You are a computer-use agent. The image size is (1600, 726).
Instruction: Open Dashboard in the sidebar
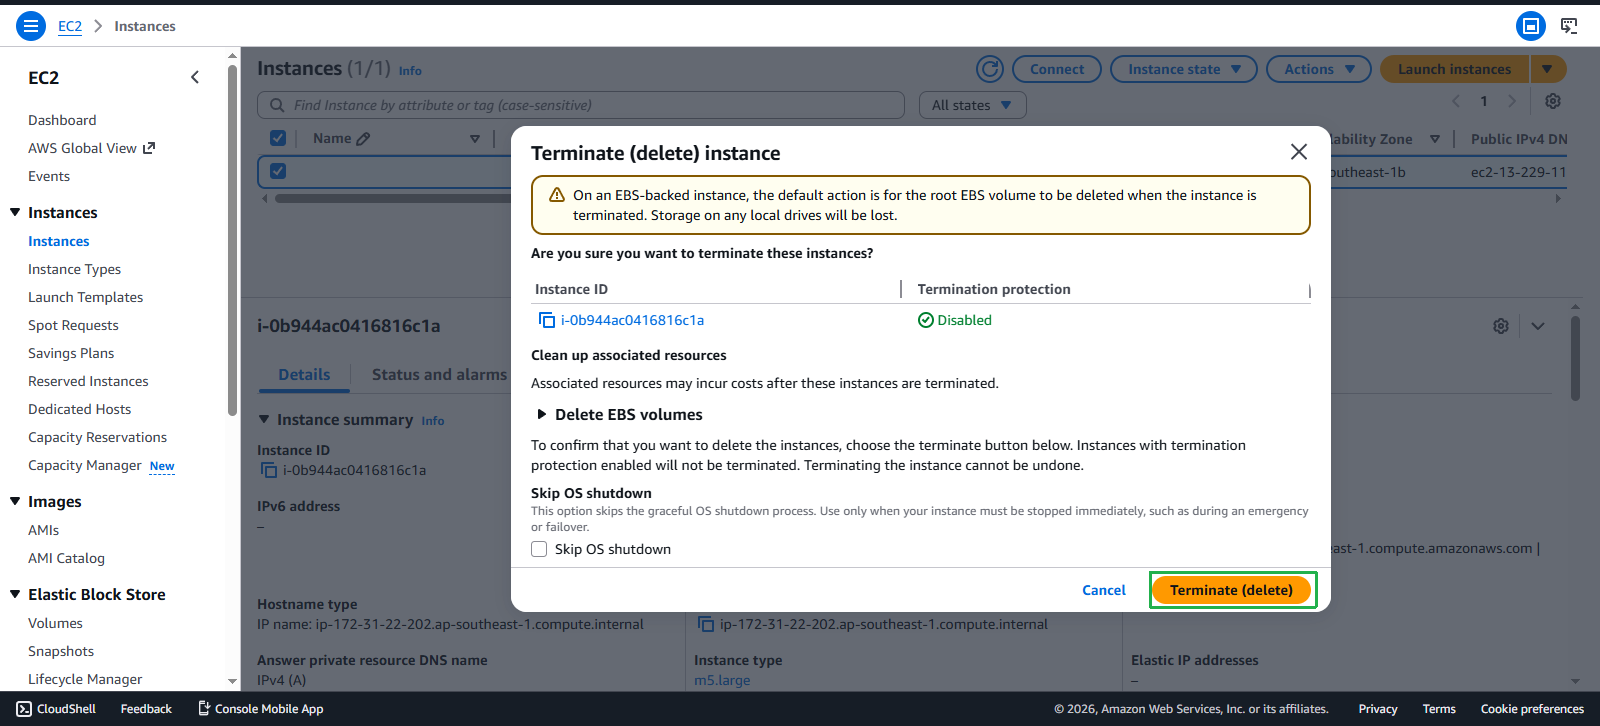[x=62, y=120]
